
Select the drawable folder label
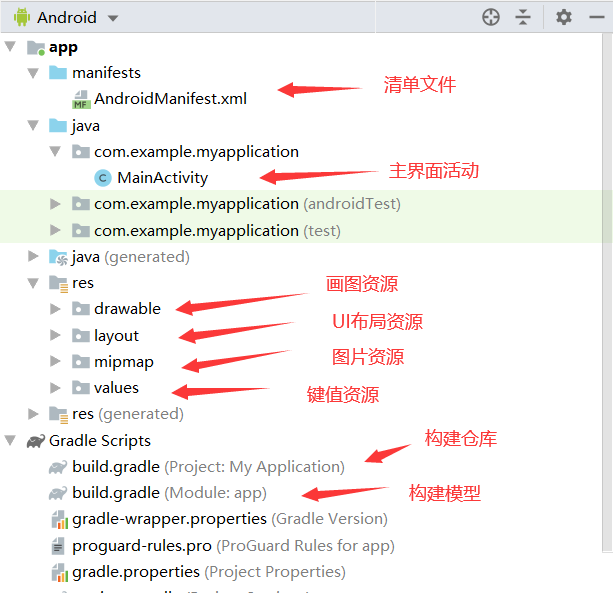[127, 309]
